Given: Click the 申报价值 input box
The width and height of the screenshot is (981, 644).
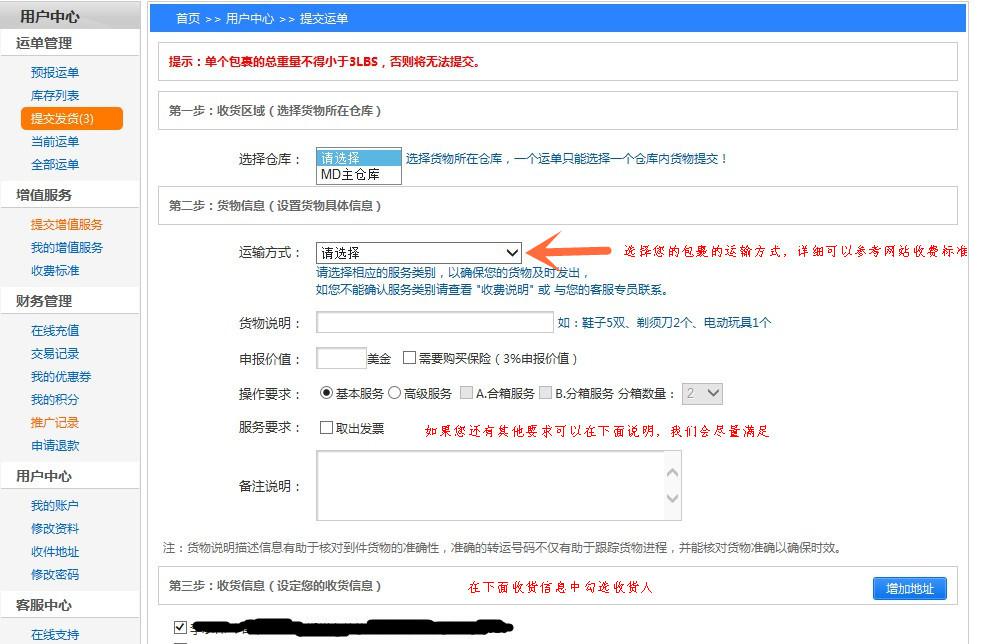Looking at the screenshot, I should 341,358.
